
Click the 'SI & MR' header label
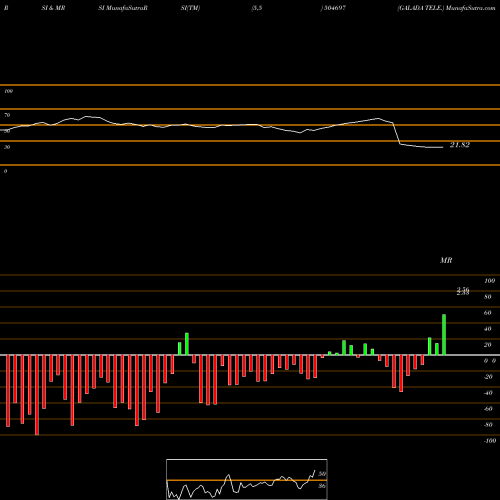pyautogui.click(x=53, y=8)
